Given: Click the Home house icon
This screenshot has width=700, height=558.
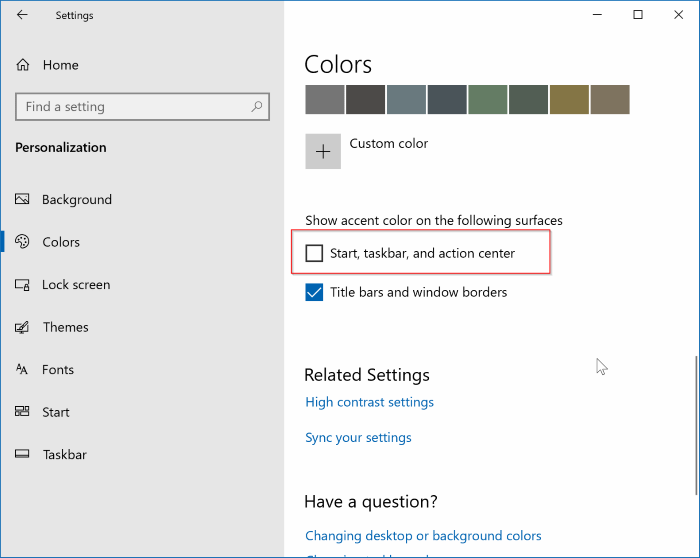Looking at the screenshot, I should [23, 65].
